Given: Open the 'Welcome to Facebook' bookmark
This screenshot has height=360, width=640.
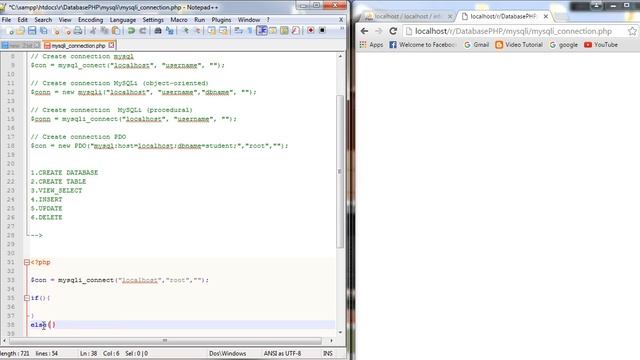Looking at the screenshot, I should 422,45.
